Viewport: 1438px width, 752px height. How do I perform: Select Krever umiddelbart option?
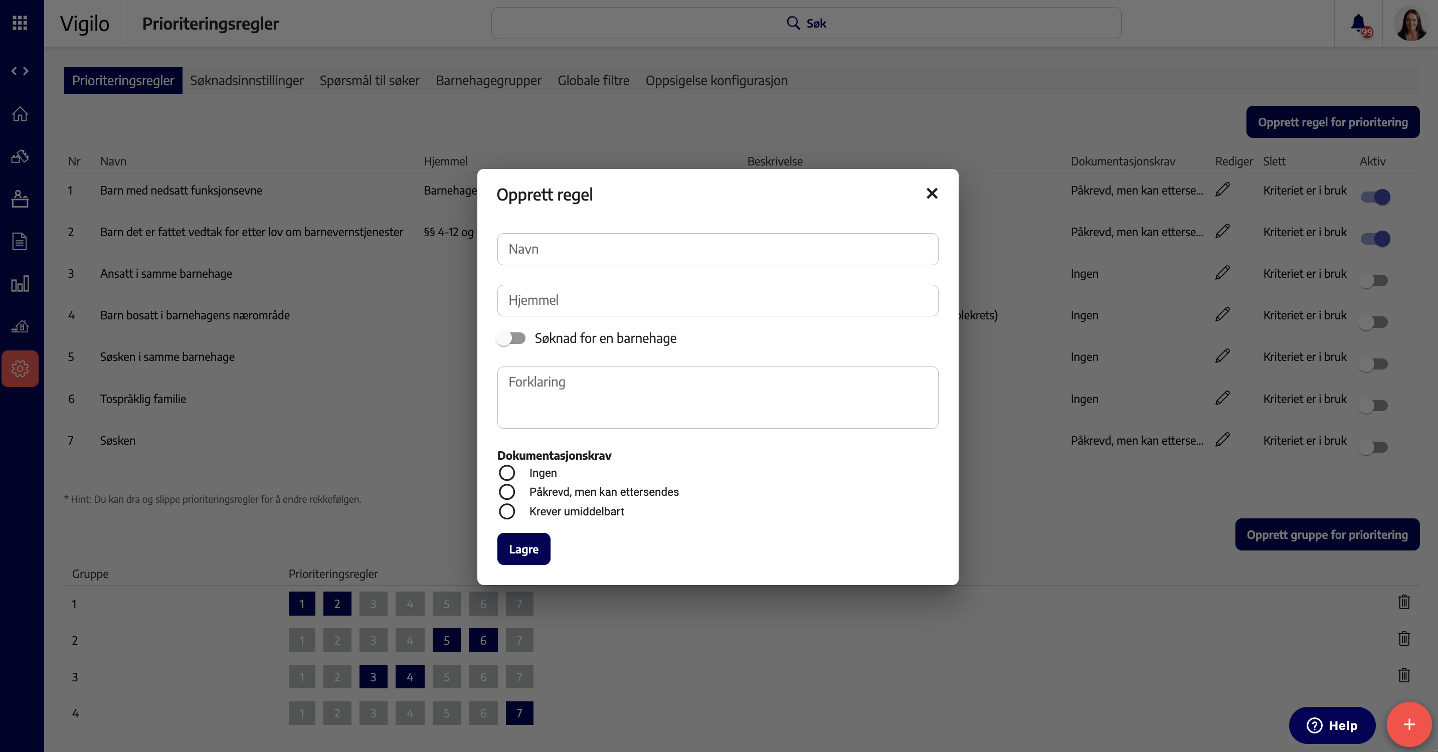point(507,511)
